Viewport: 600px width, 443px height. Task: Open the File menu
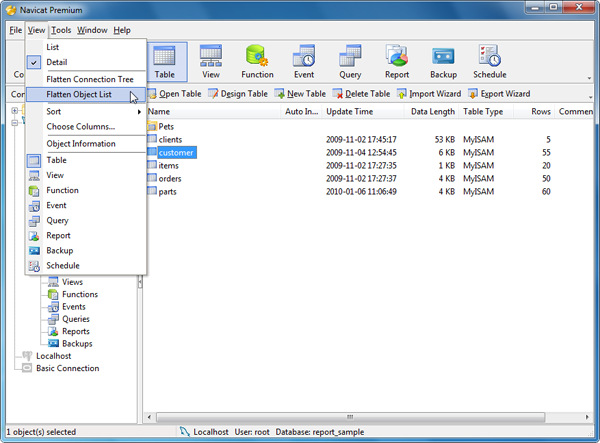click(16, 30)
